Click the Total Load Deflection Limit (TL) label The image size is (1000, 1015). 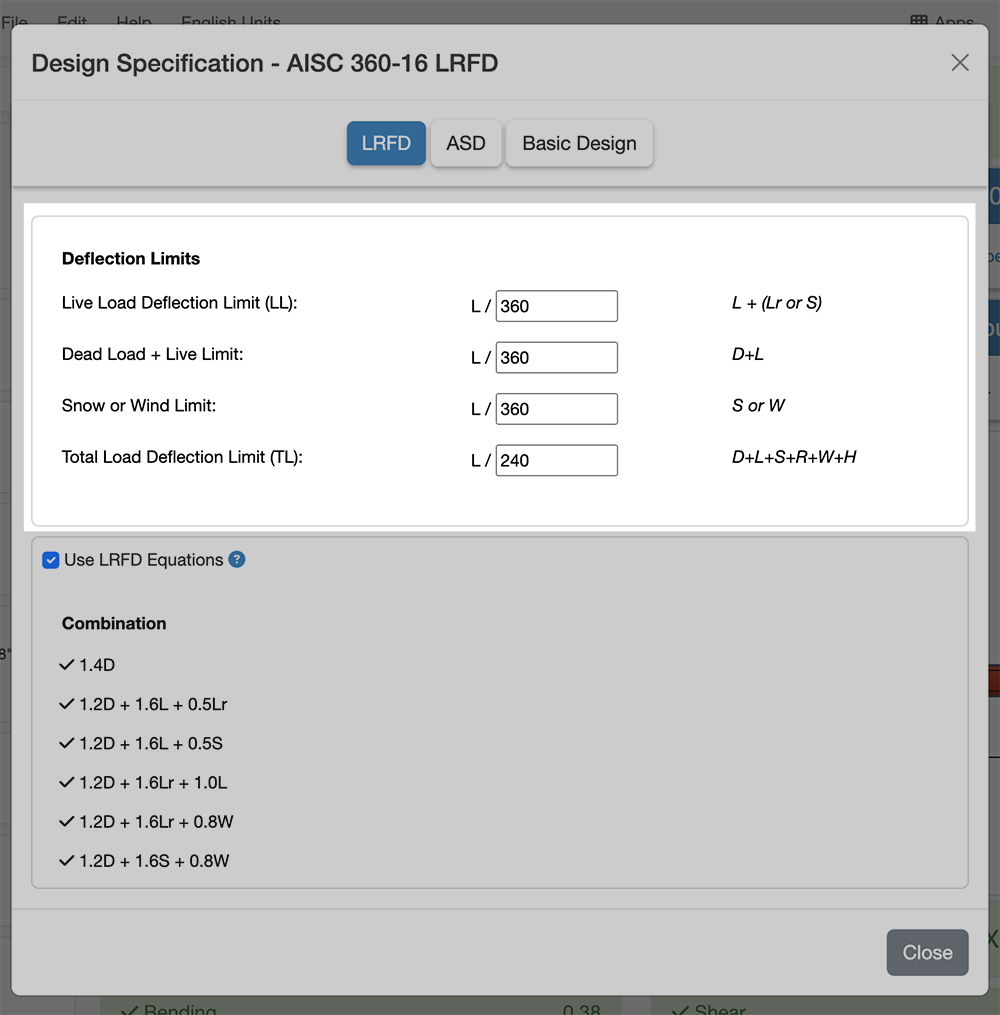(182, 457)
